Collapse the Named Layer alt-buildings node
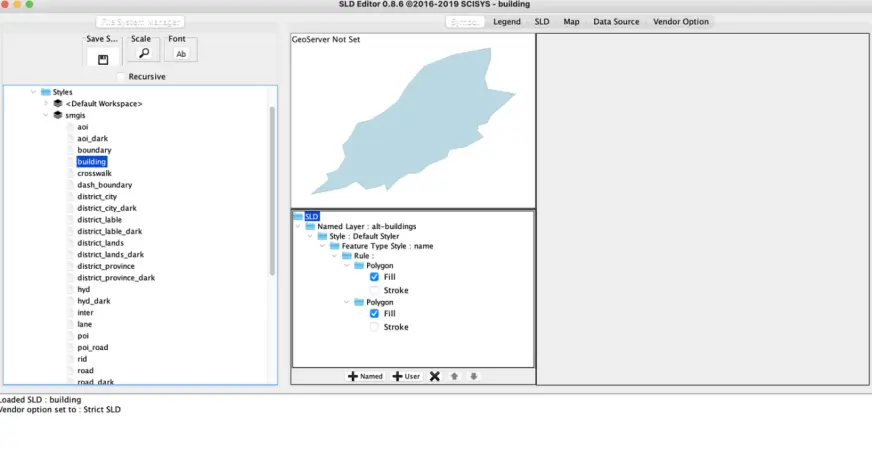 298,227
